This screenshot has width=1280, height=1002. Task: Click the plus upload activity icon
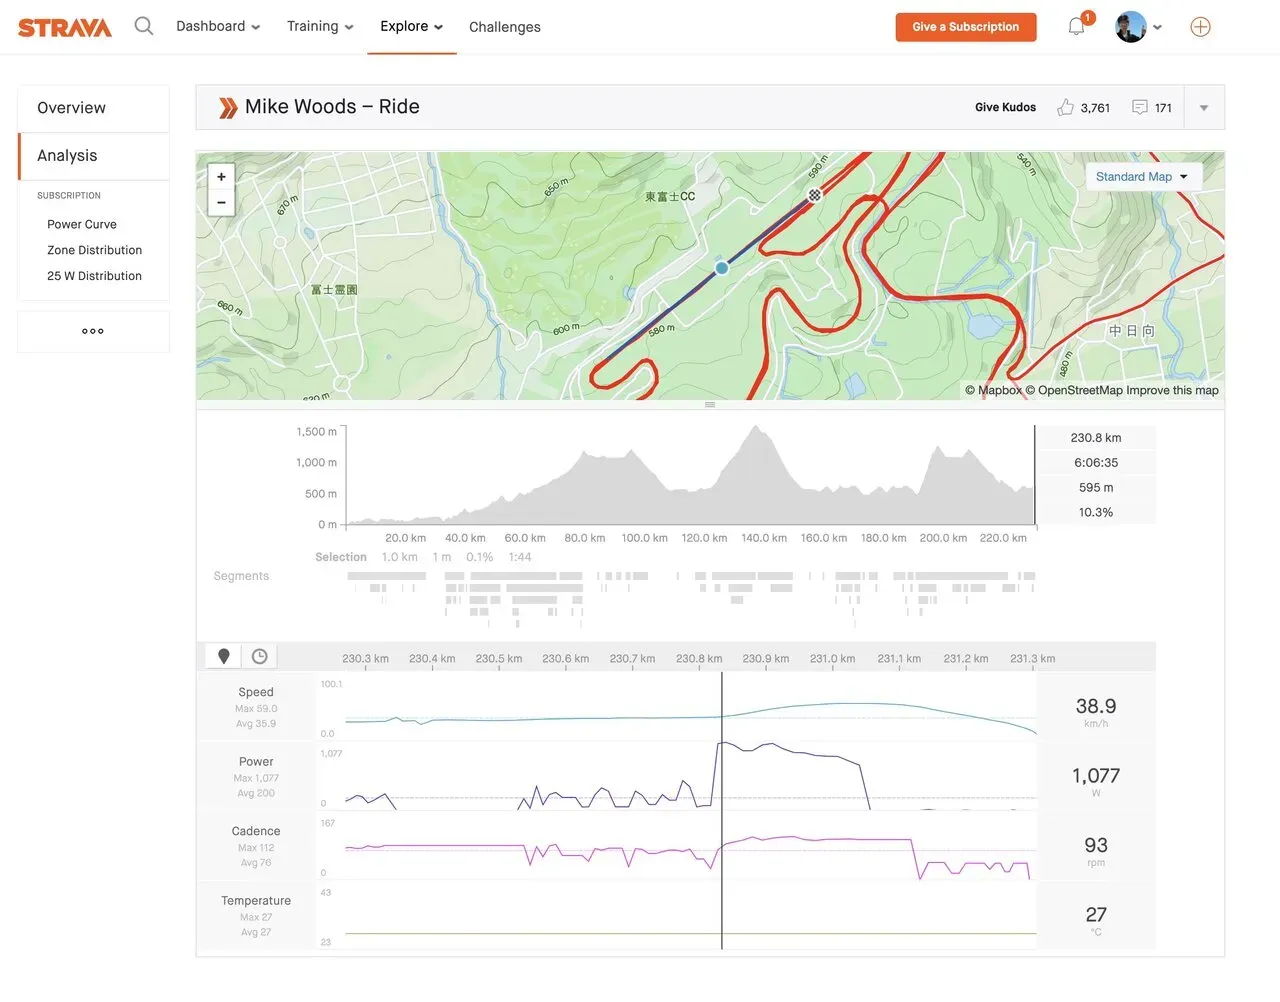(x=1200, y=27)
